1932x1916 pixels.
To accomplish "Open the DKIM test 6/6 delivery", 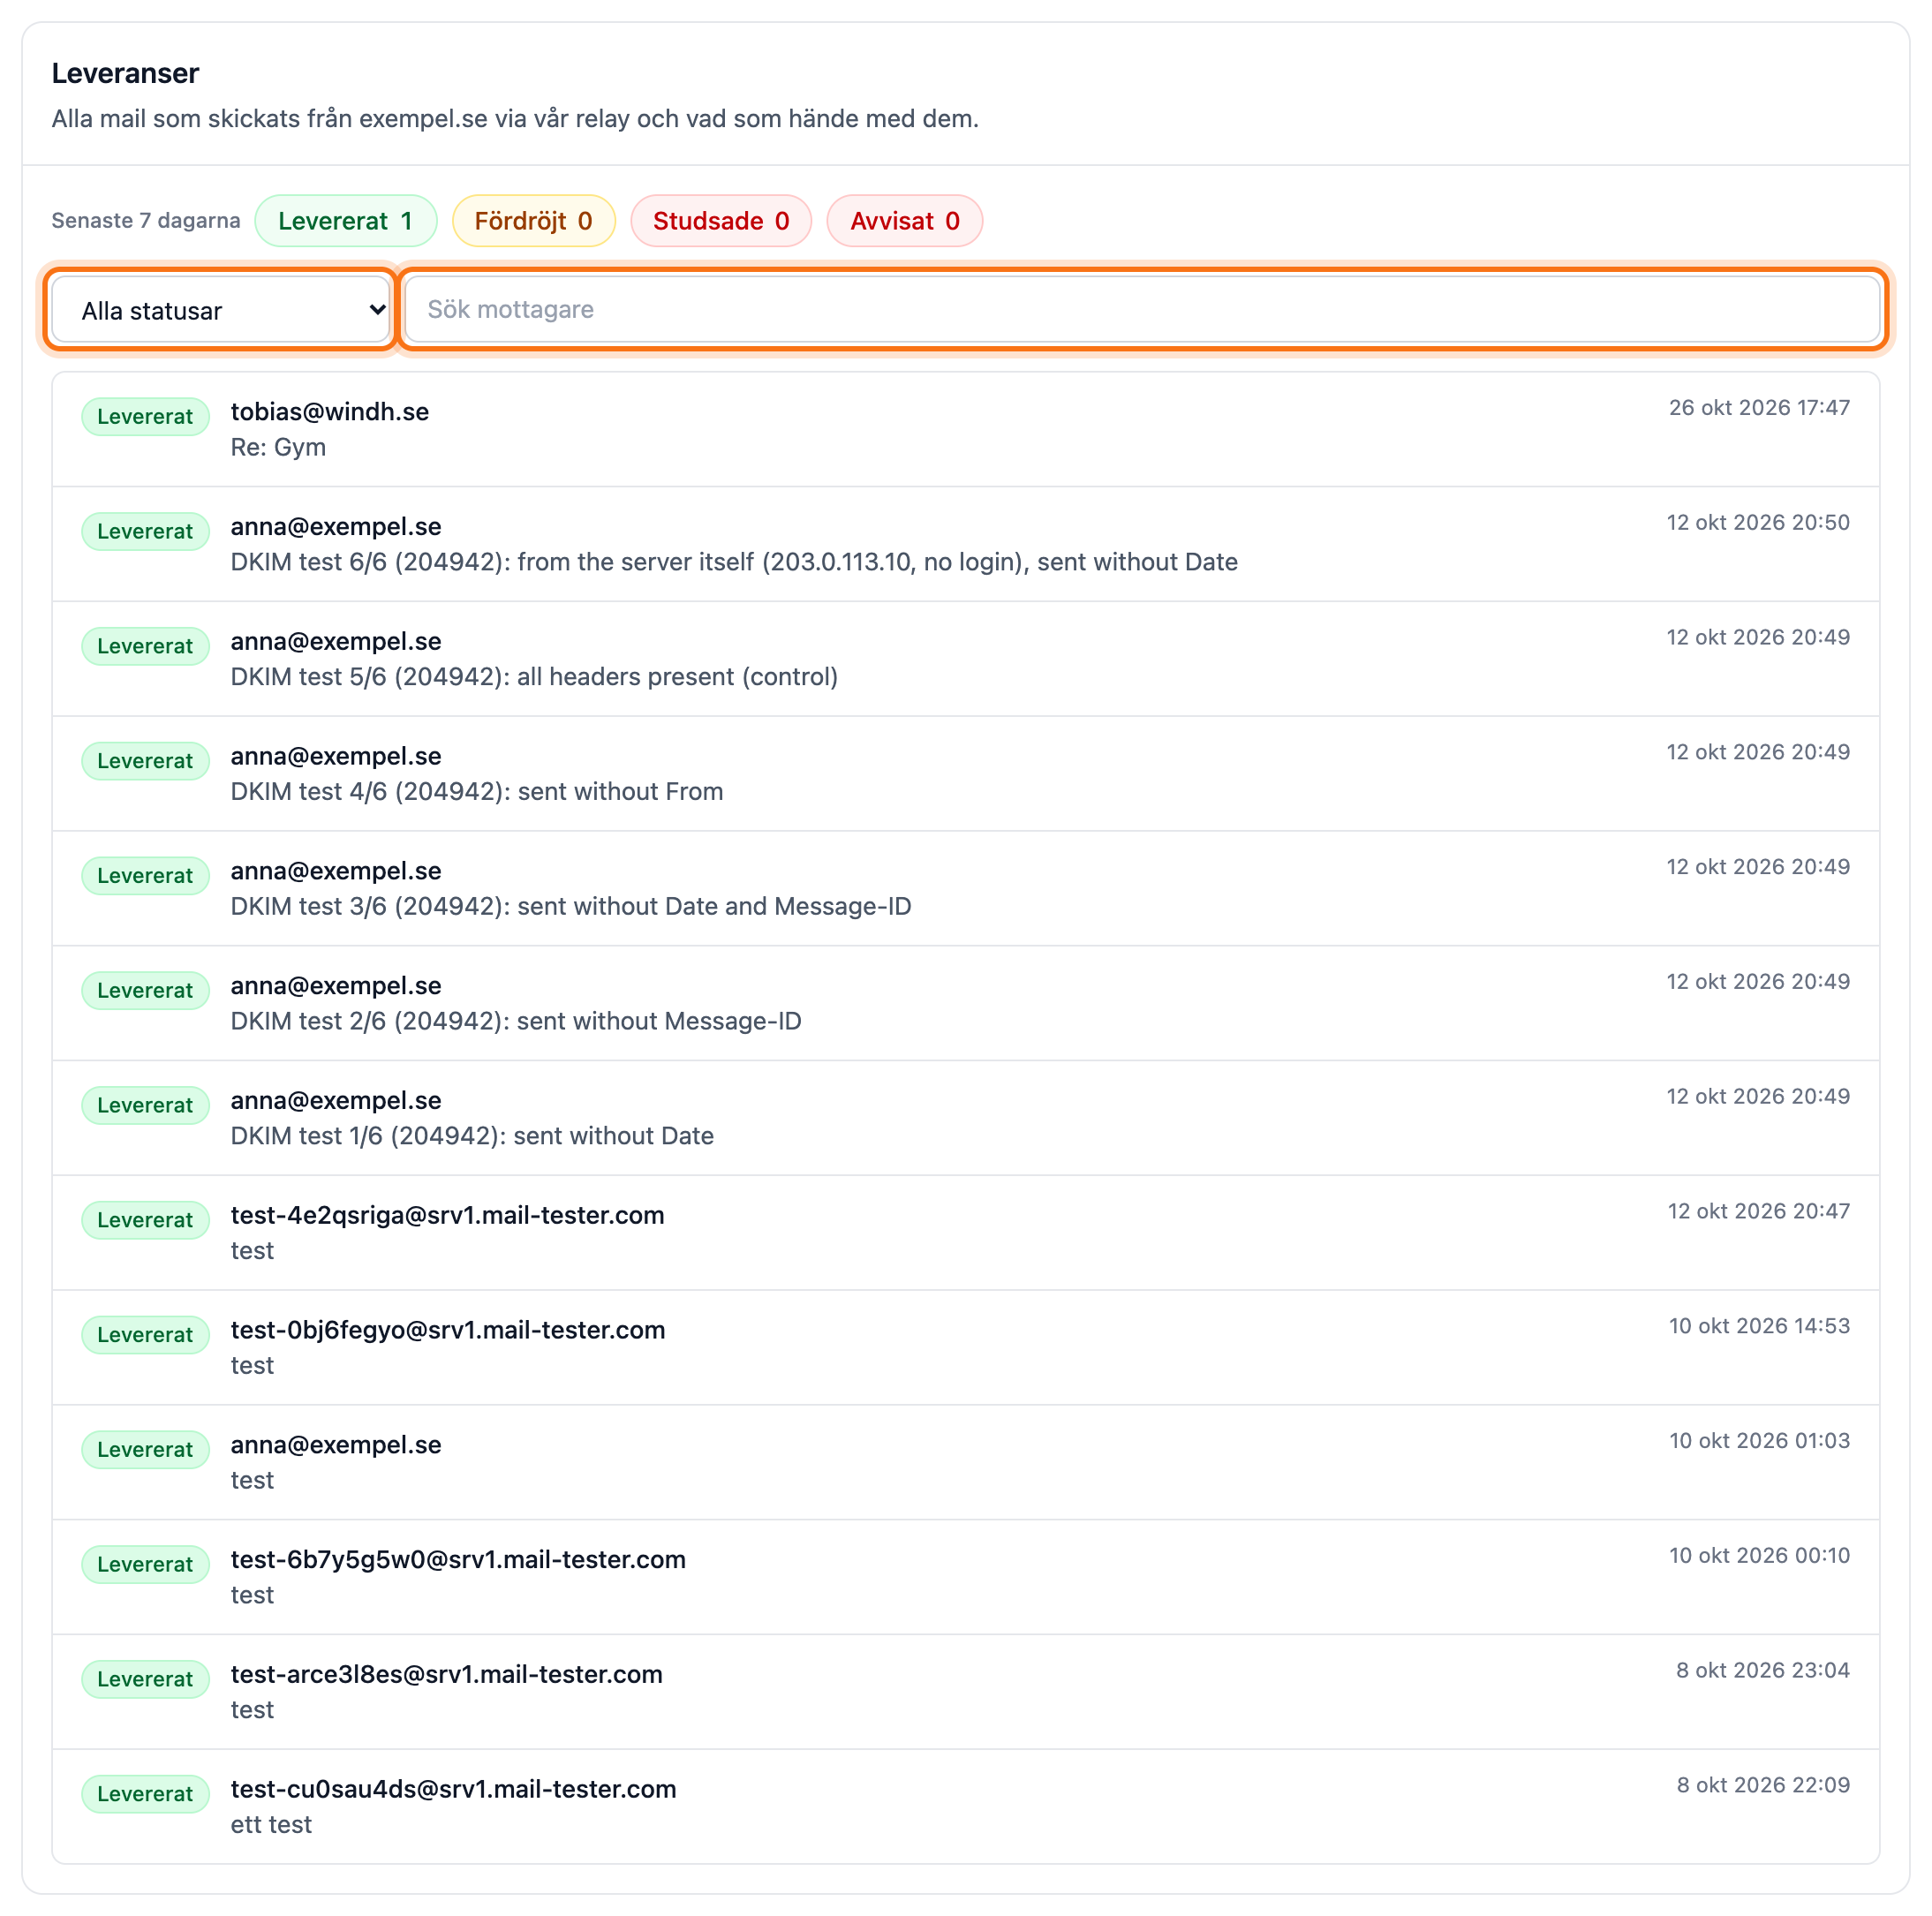I will tap(965, 545).
